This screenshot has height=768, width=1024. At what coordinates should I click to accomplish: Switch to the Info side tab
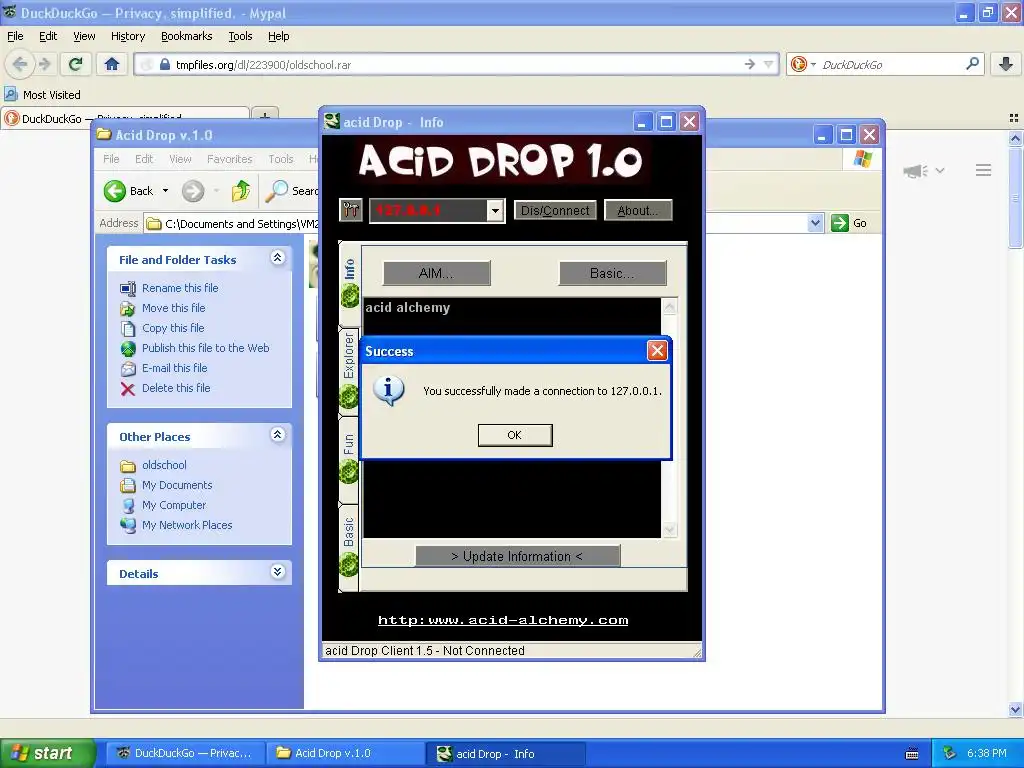point(349,282)
